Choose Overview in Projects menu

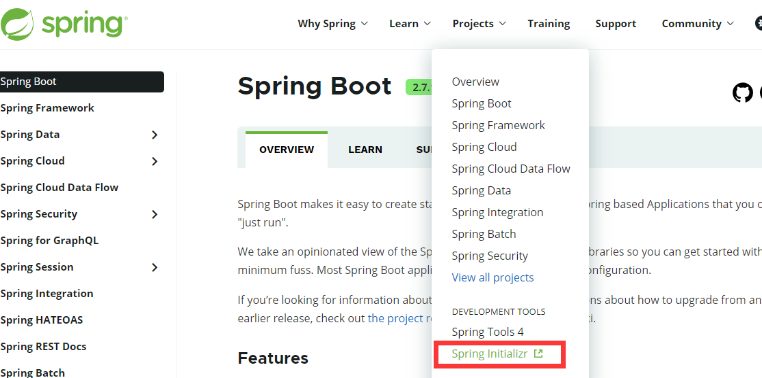pos(475,82)
